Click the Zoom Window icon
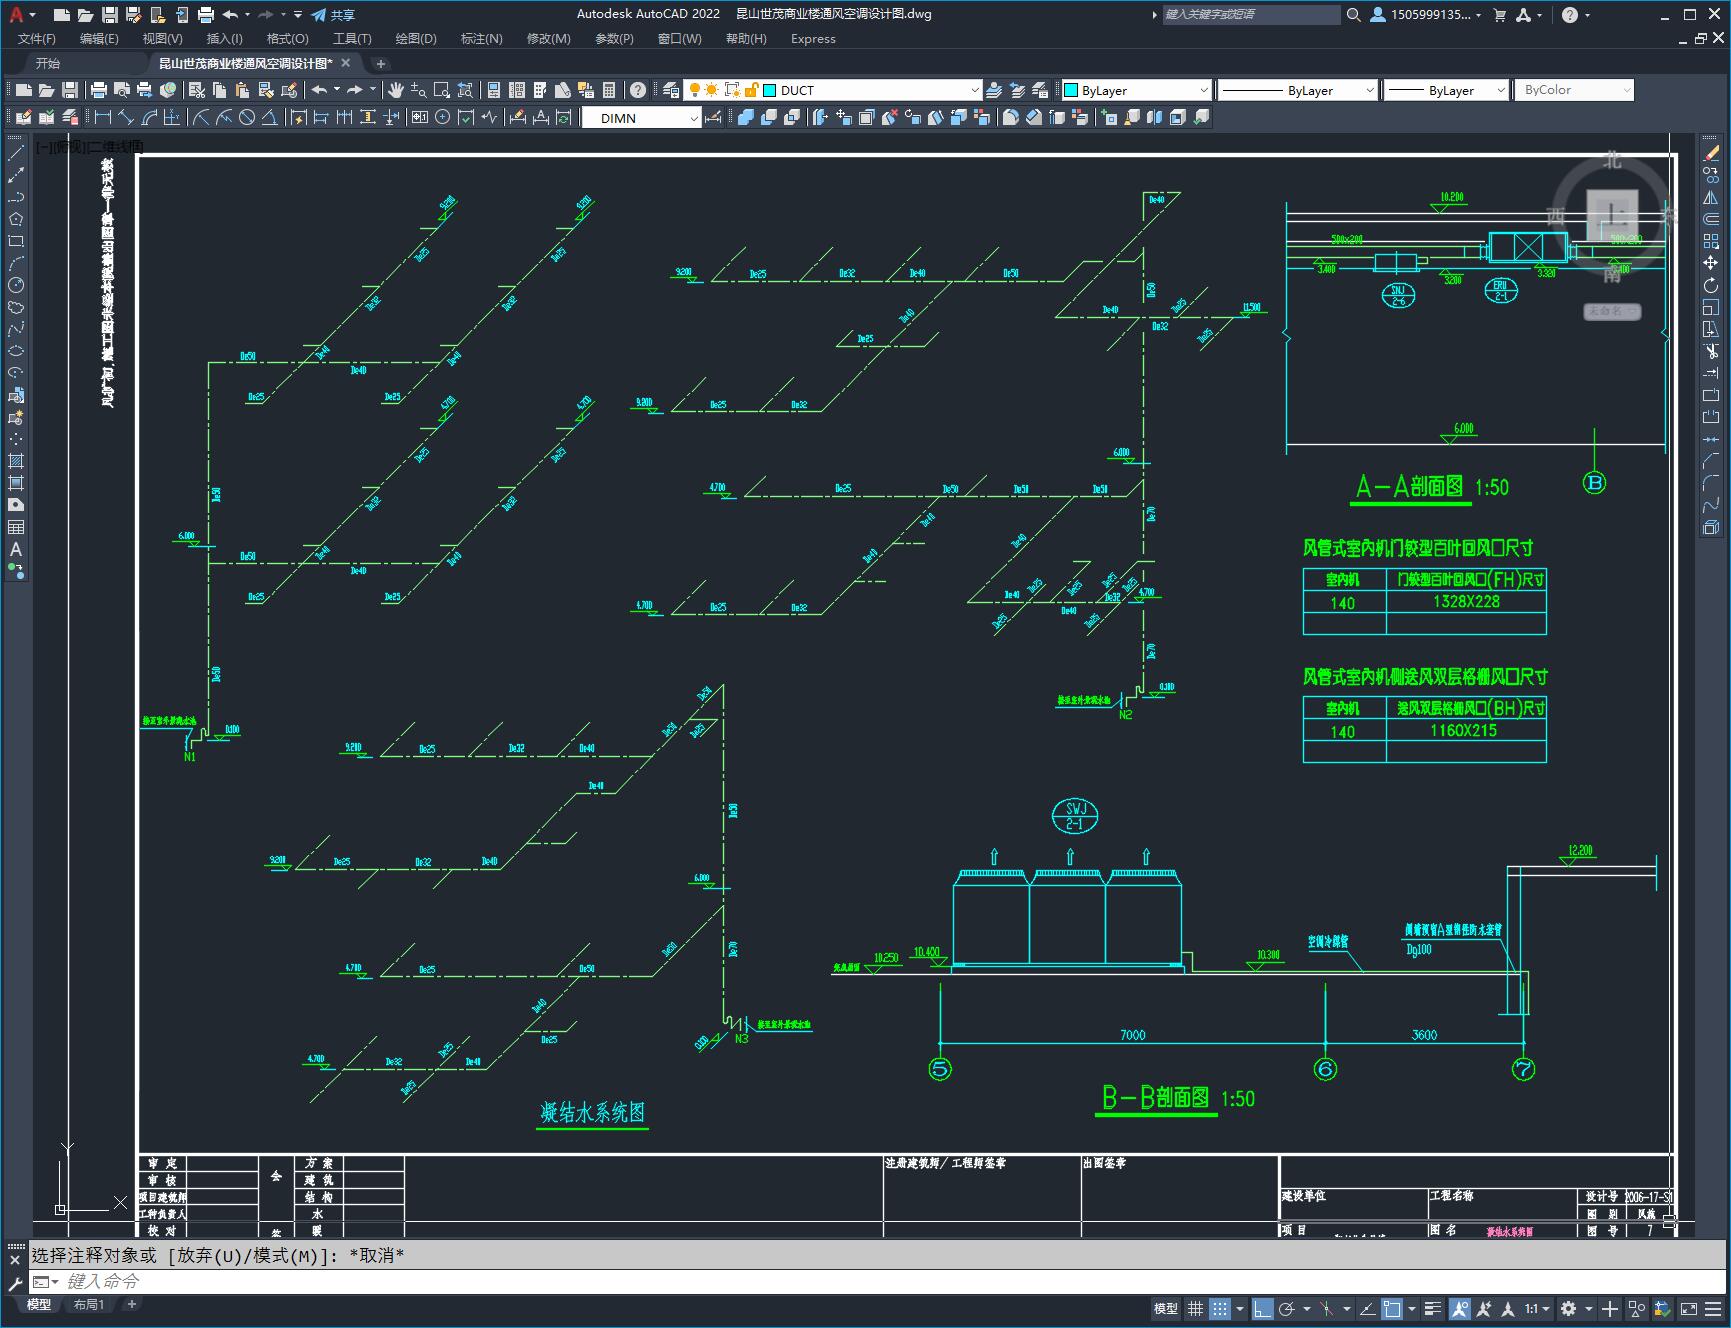This screenshot has width=1731, height=1328. pyautogui.click(x=442, y=90)
